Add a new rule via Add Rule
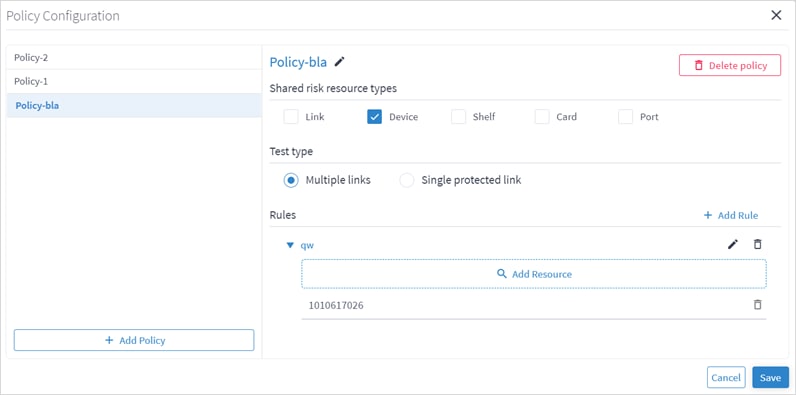The width and height of the screenshot is (796, 395). click(731, 215)
